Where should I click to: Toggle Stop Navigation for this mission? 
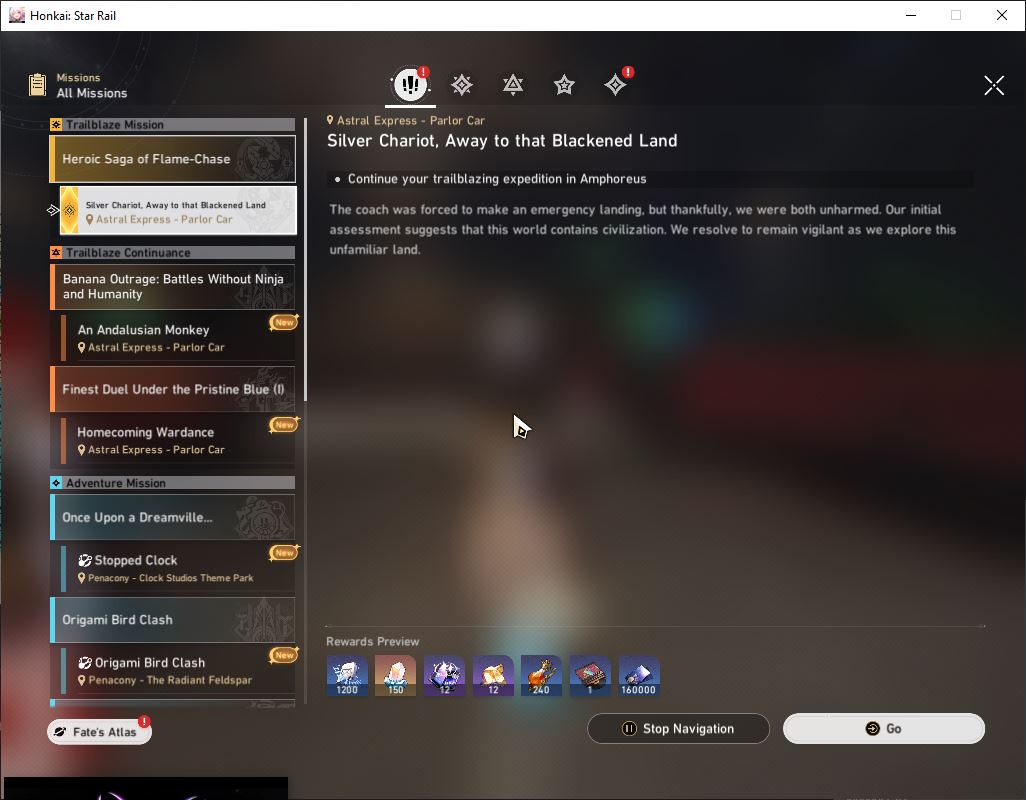click(x=678, y=729)
